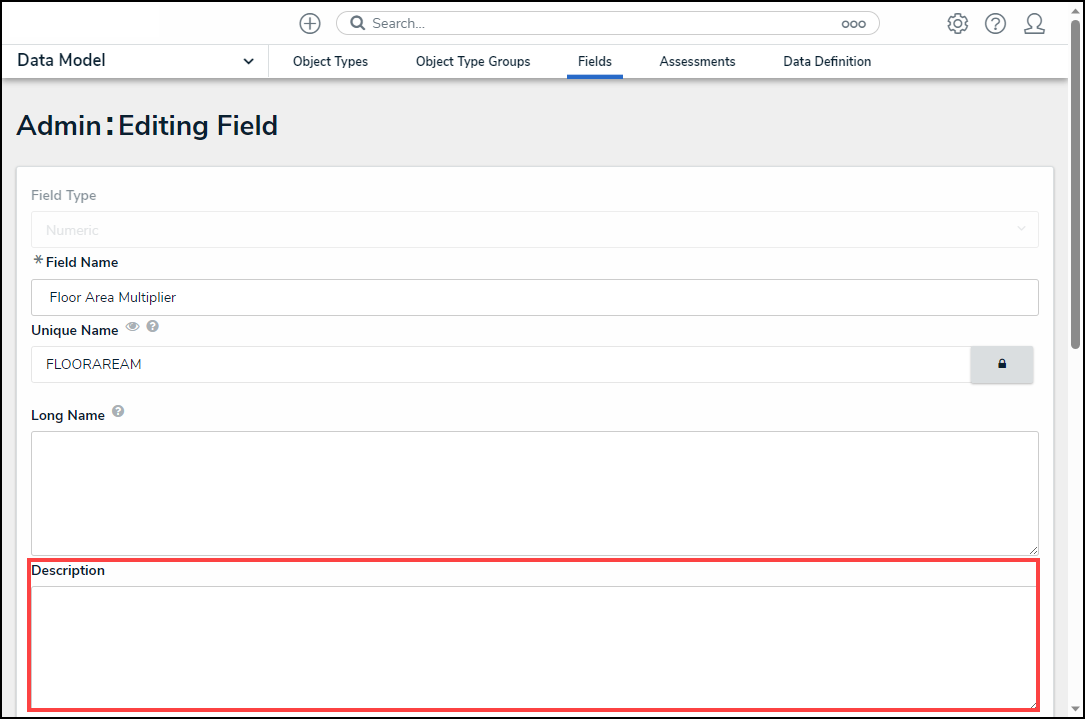
Task: Expand the Data Model dropdown
Action: click(248, 61)
